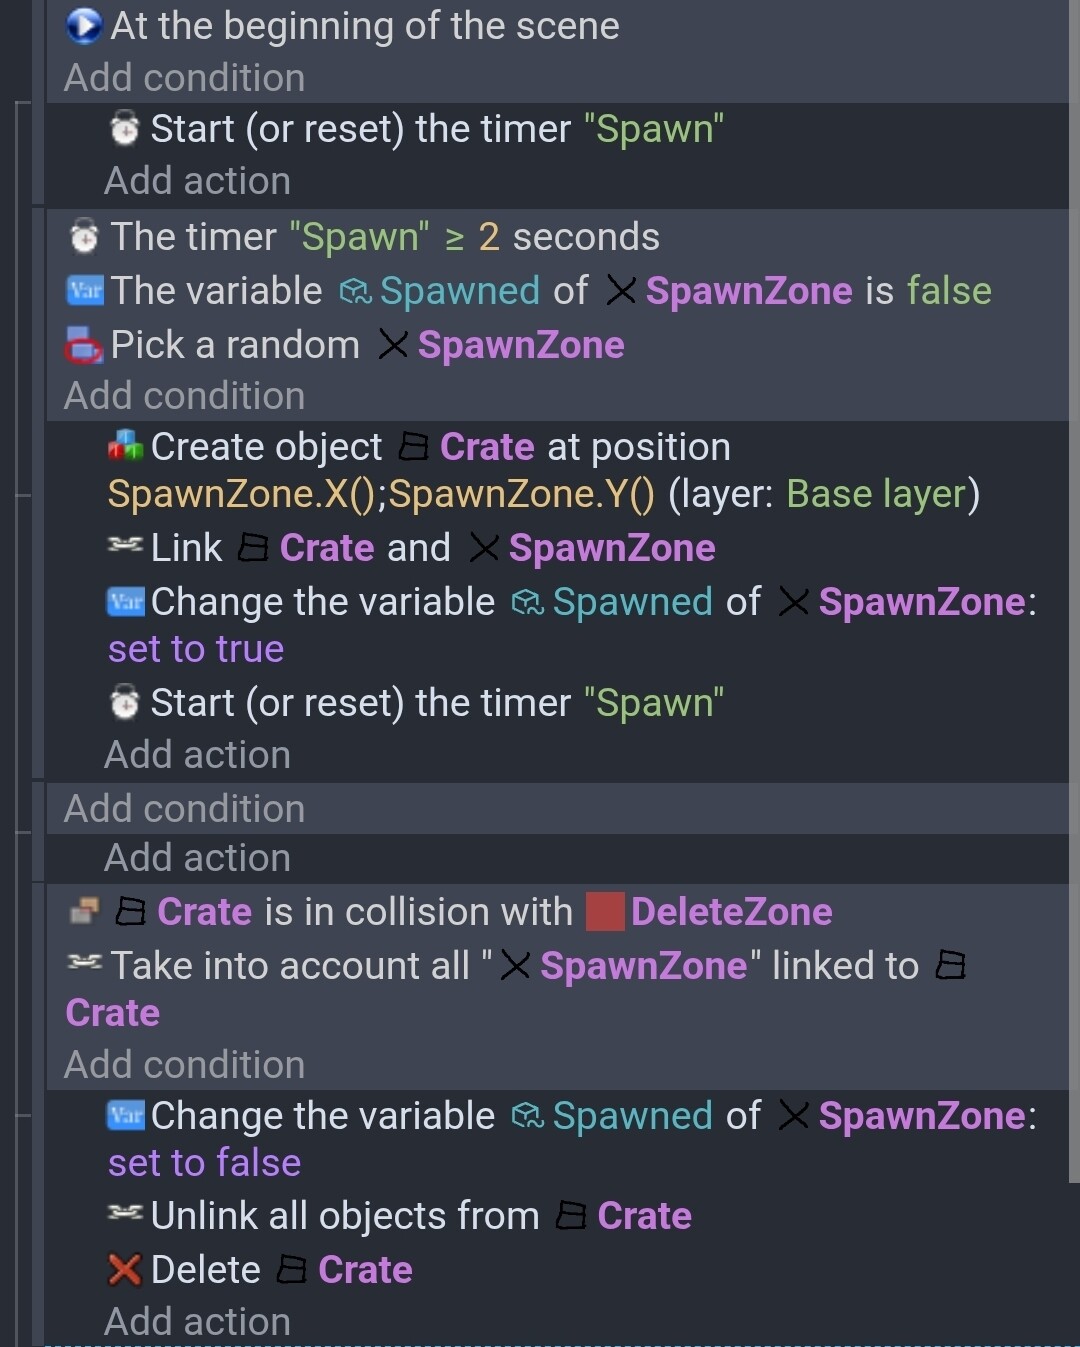Click the red X Delete Crate icon

125,1270
